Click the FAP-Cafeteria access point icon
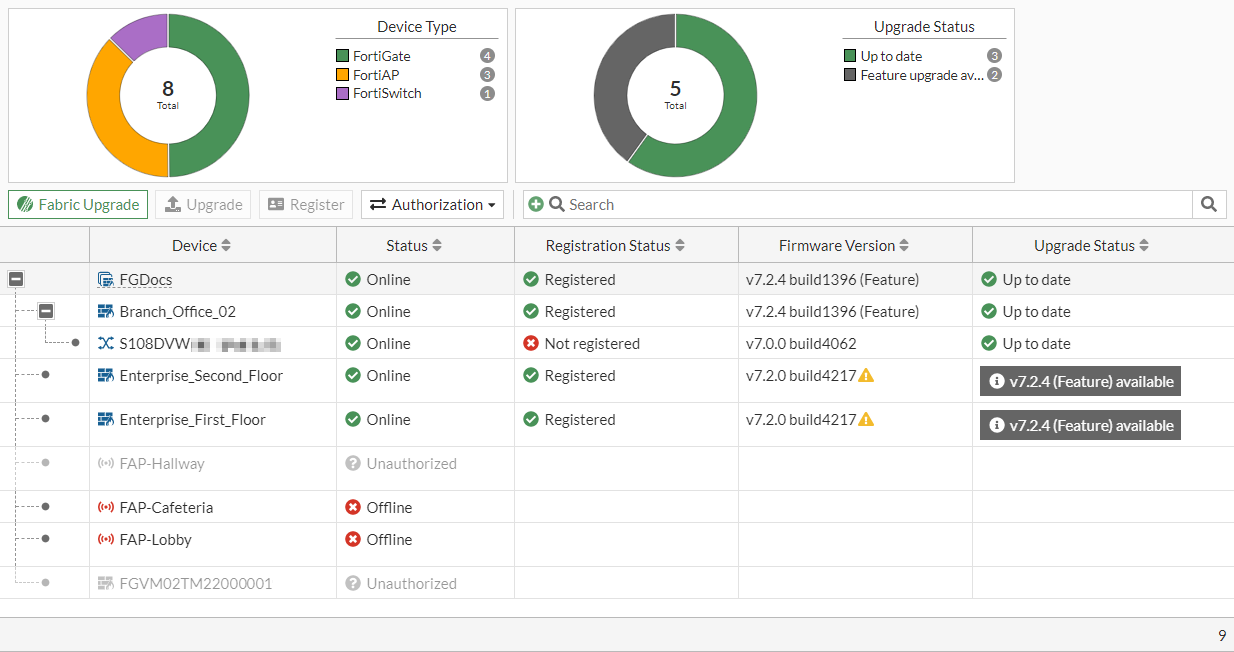The width and height of the screenshot is (1234, 652). pos(105,508)
